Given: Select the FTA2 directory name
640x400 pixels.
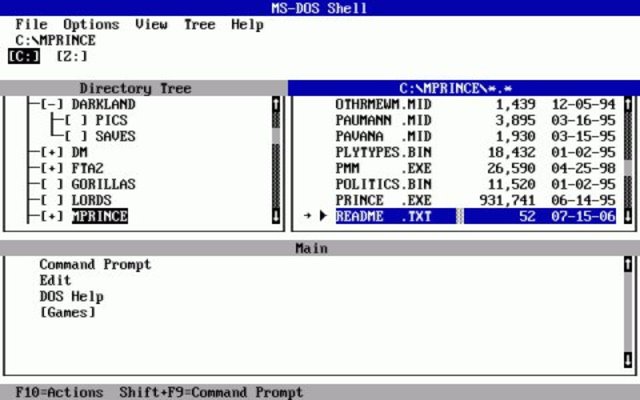Looking at the screenshot, I should click(x=87, y=168).
